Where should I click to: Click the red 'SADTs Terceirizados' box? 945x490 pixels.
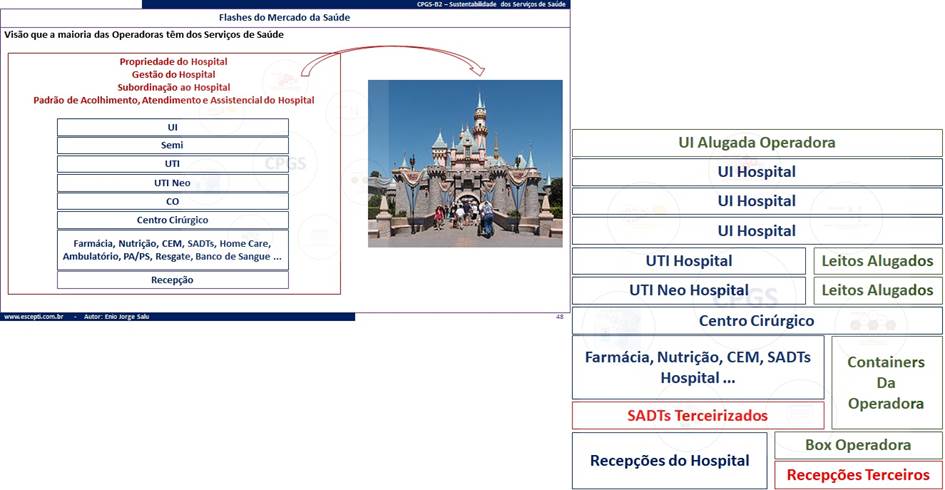698,415
